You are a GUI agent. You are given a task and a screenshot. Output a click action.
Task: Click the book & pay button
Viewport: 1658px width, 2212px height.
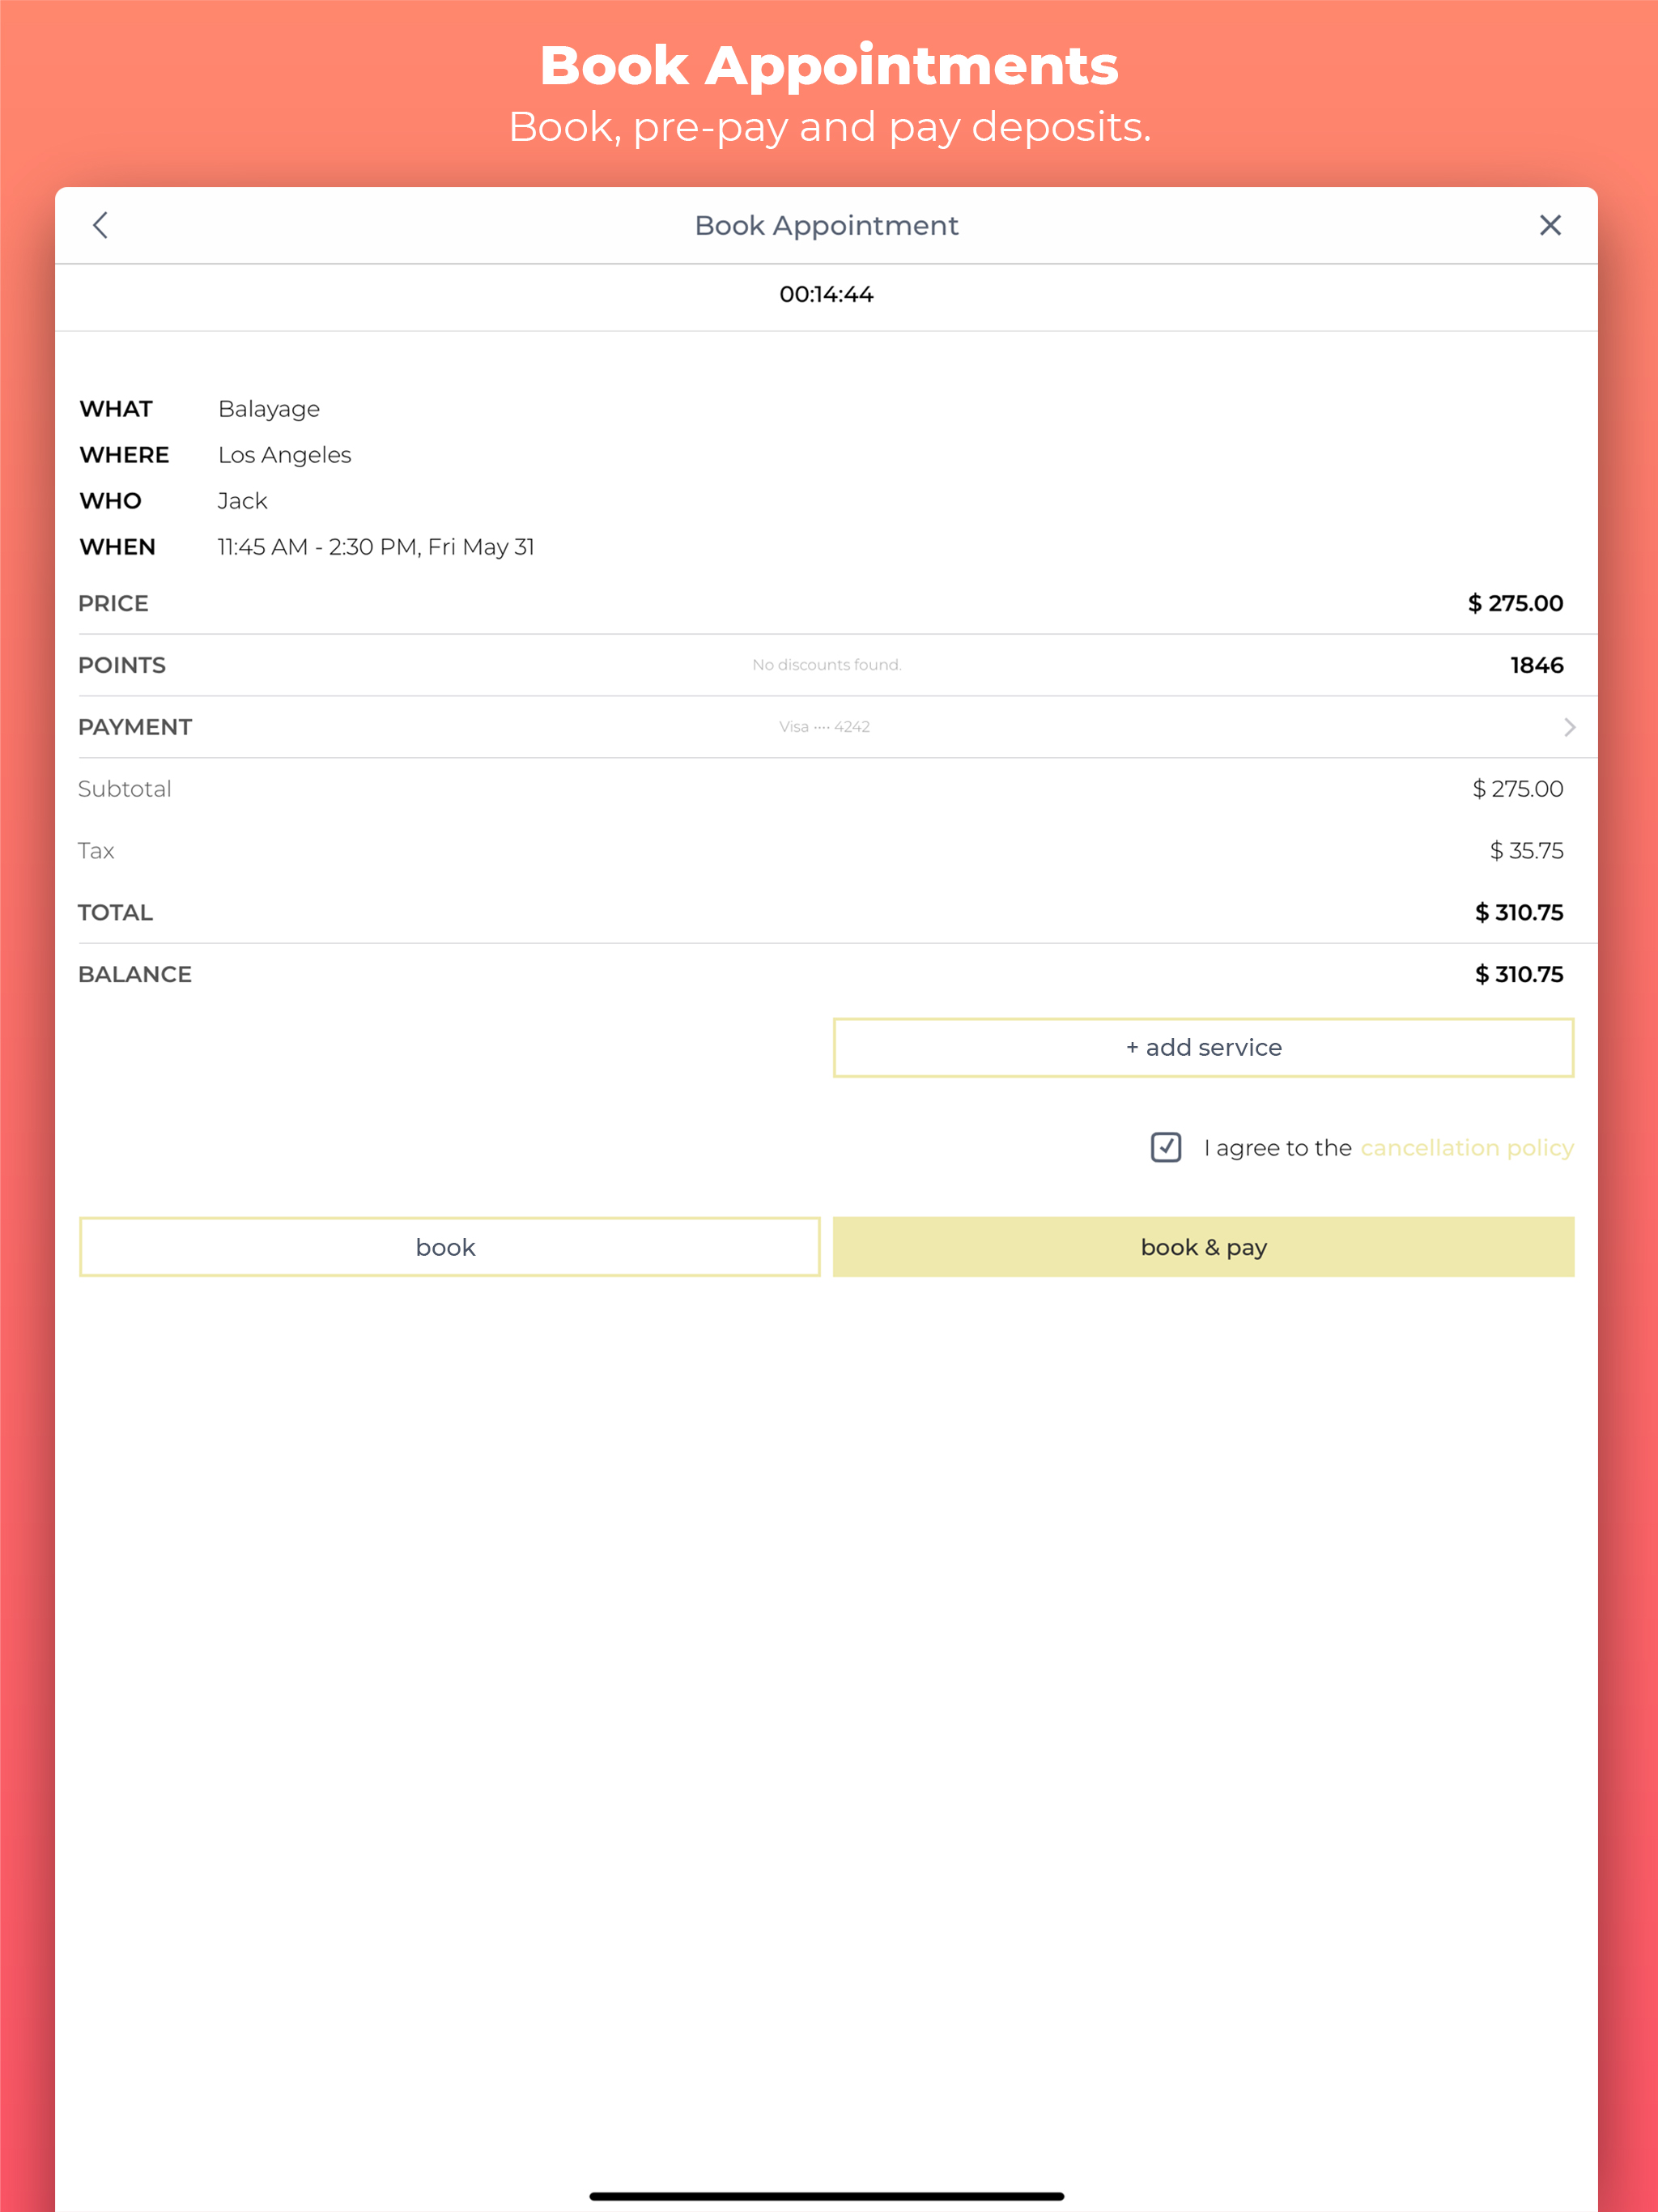tap(1203, 1247)
